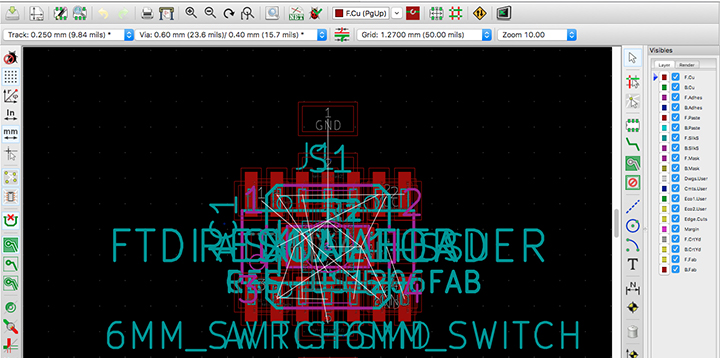Switch to the Layer tab
Image resolution: width=720 pixels, height=360 pixels.
click(x=664, y=65)
